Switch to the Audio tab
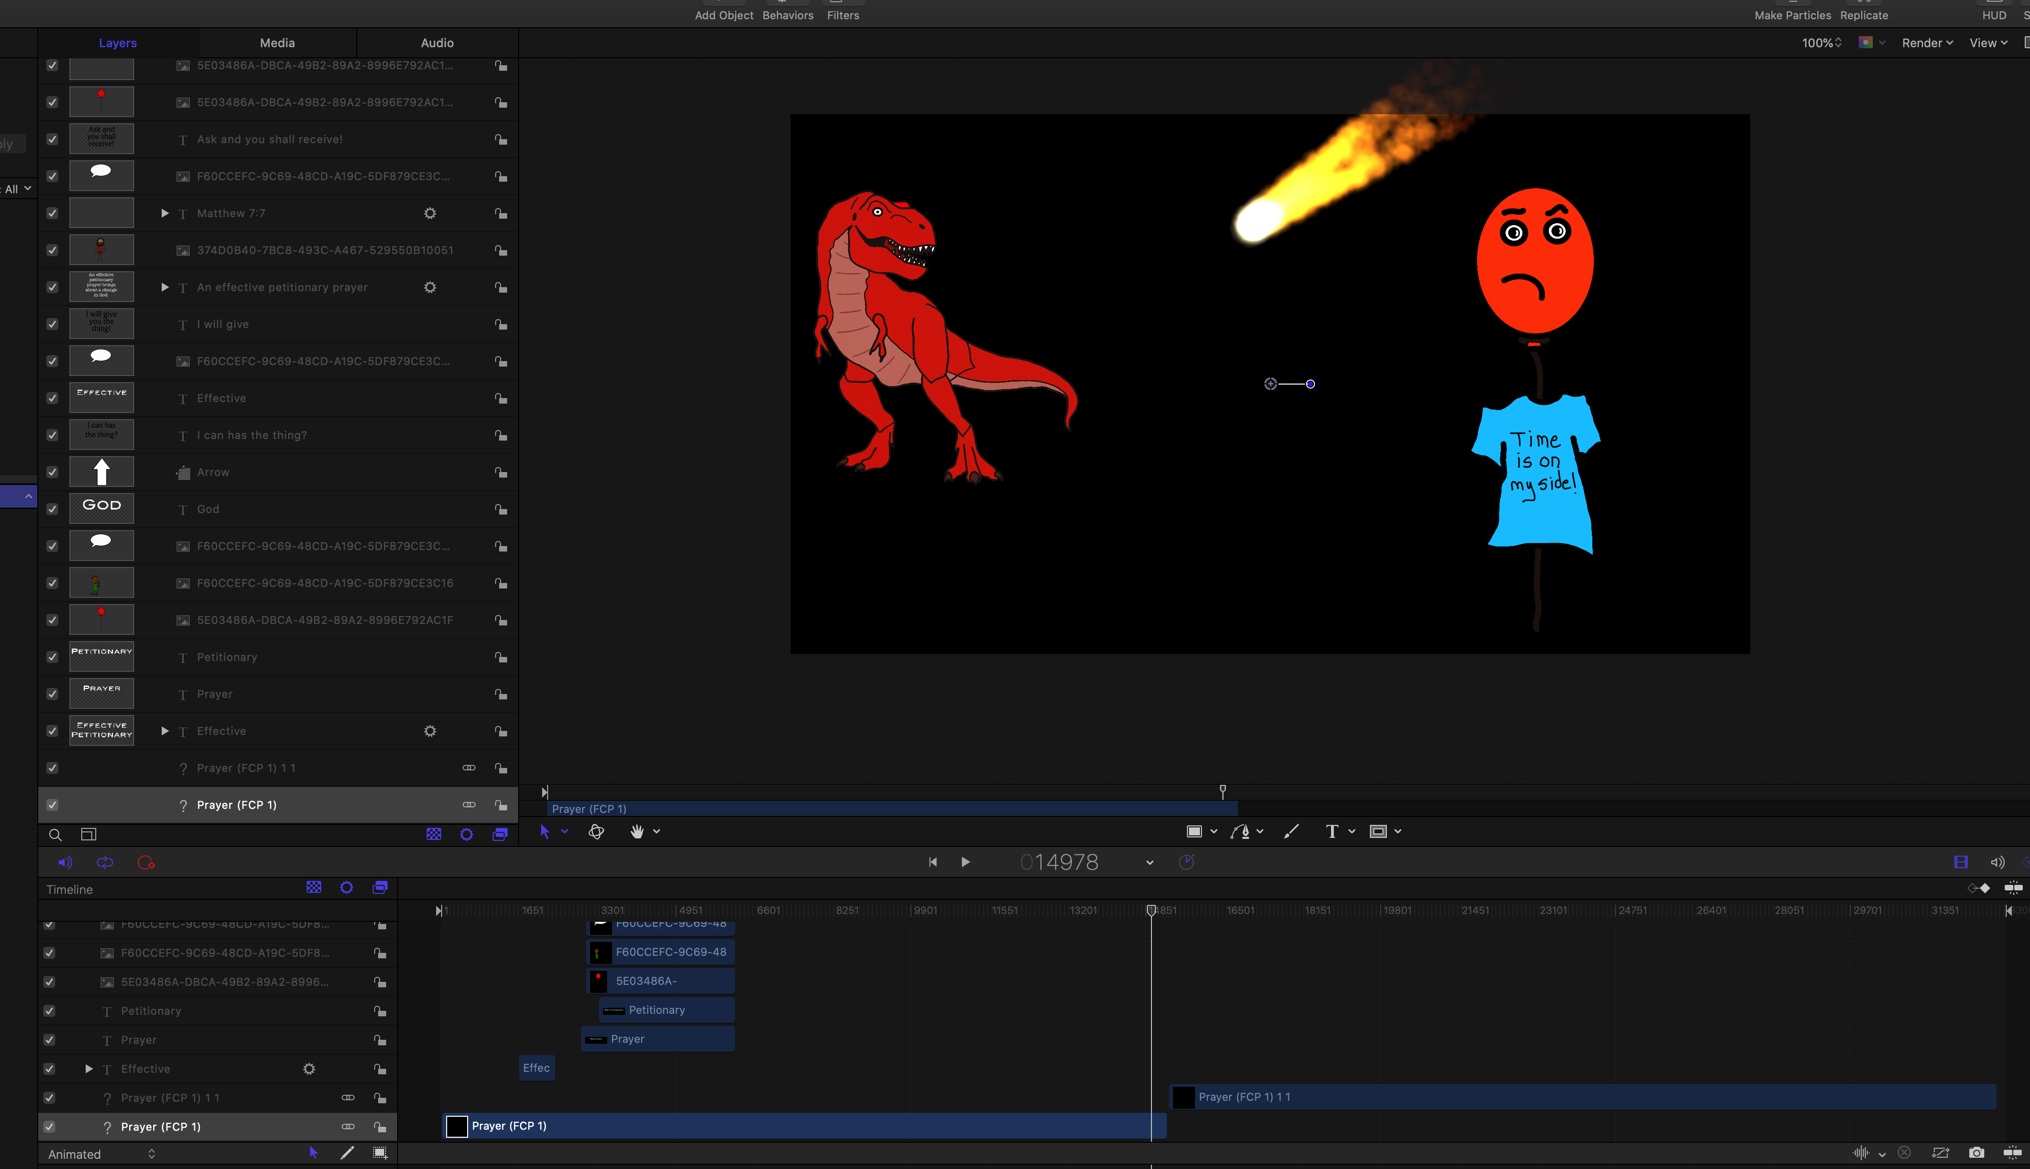This screenshot has height=1169, width=2030. [x=437, y=43]
